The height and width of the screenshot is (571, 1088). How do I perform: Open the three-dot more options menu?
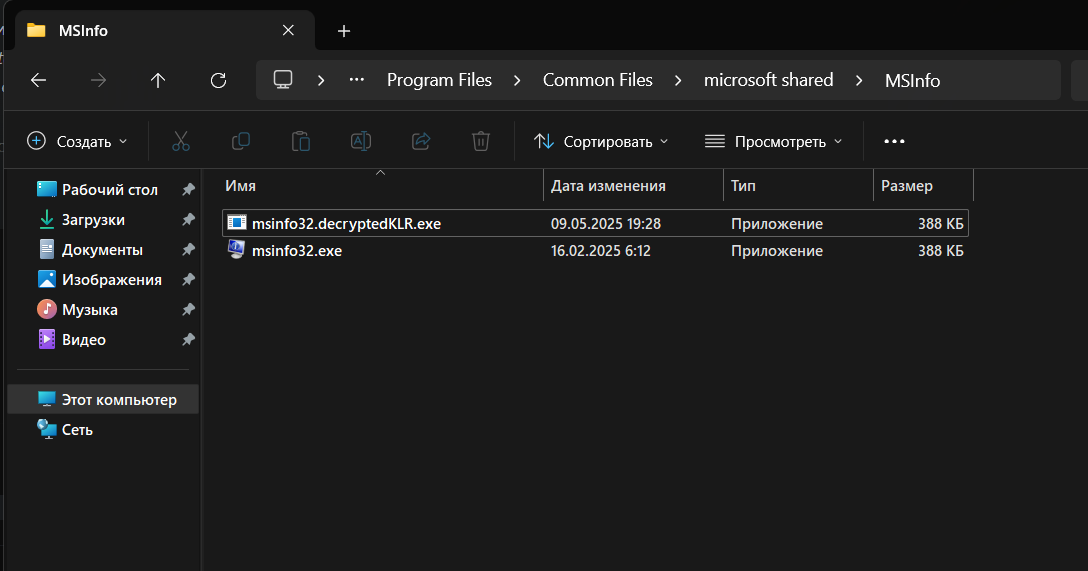point(894,141)
